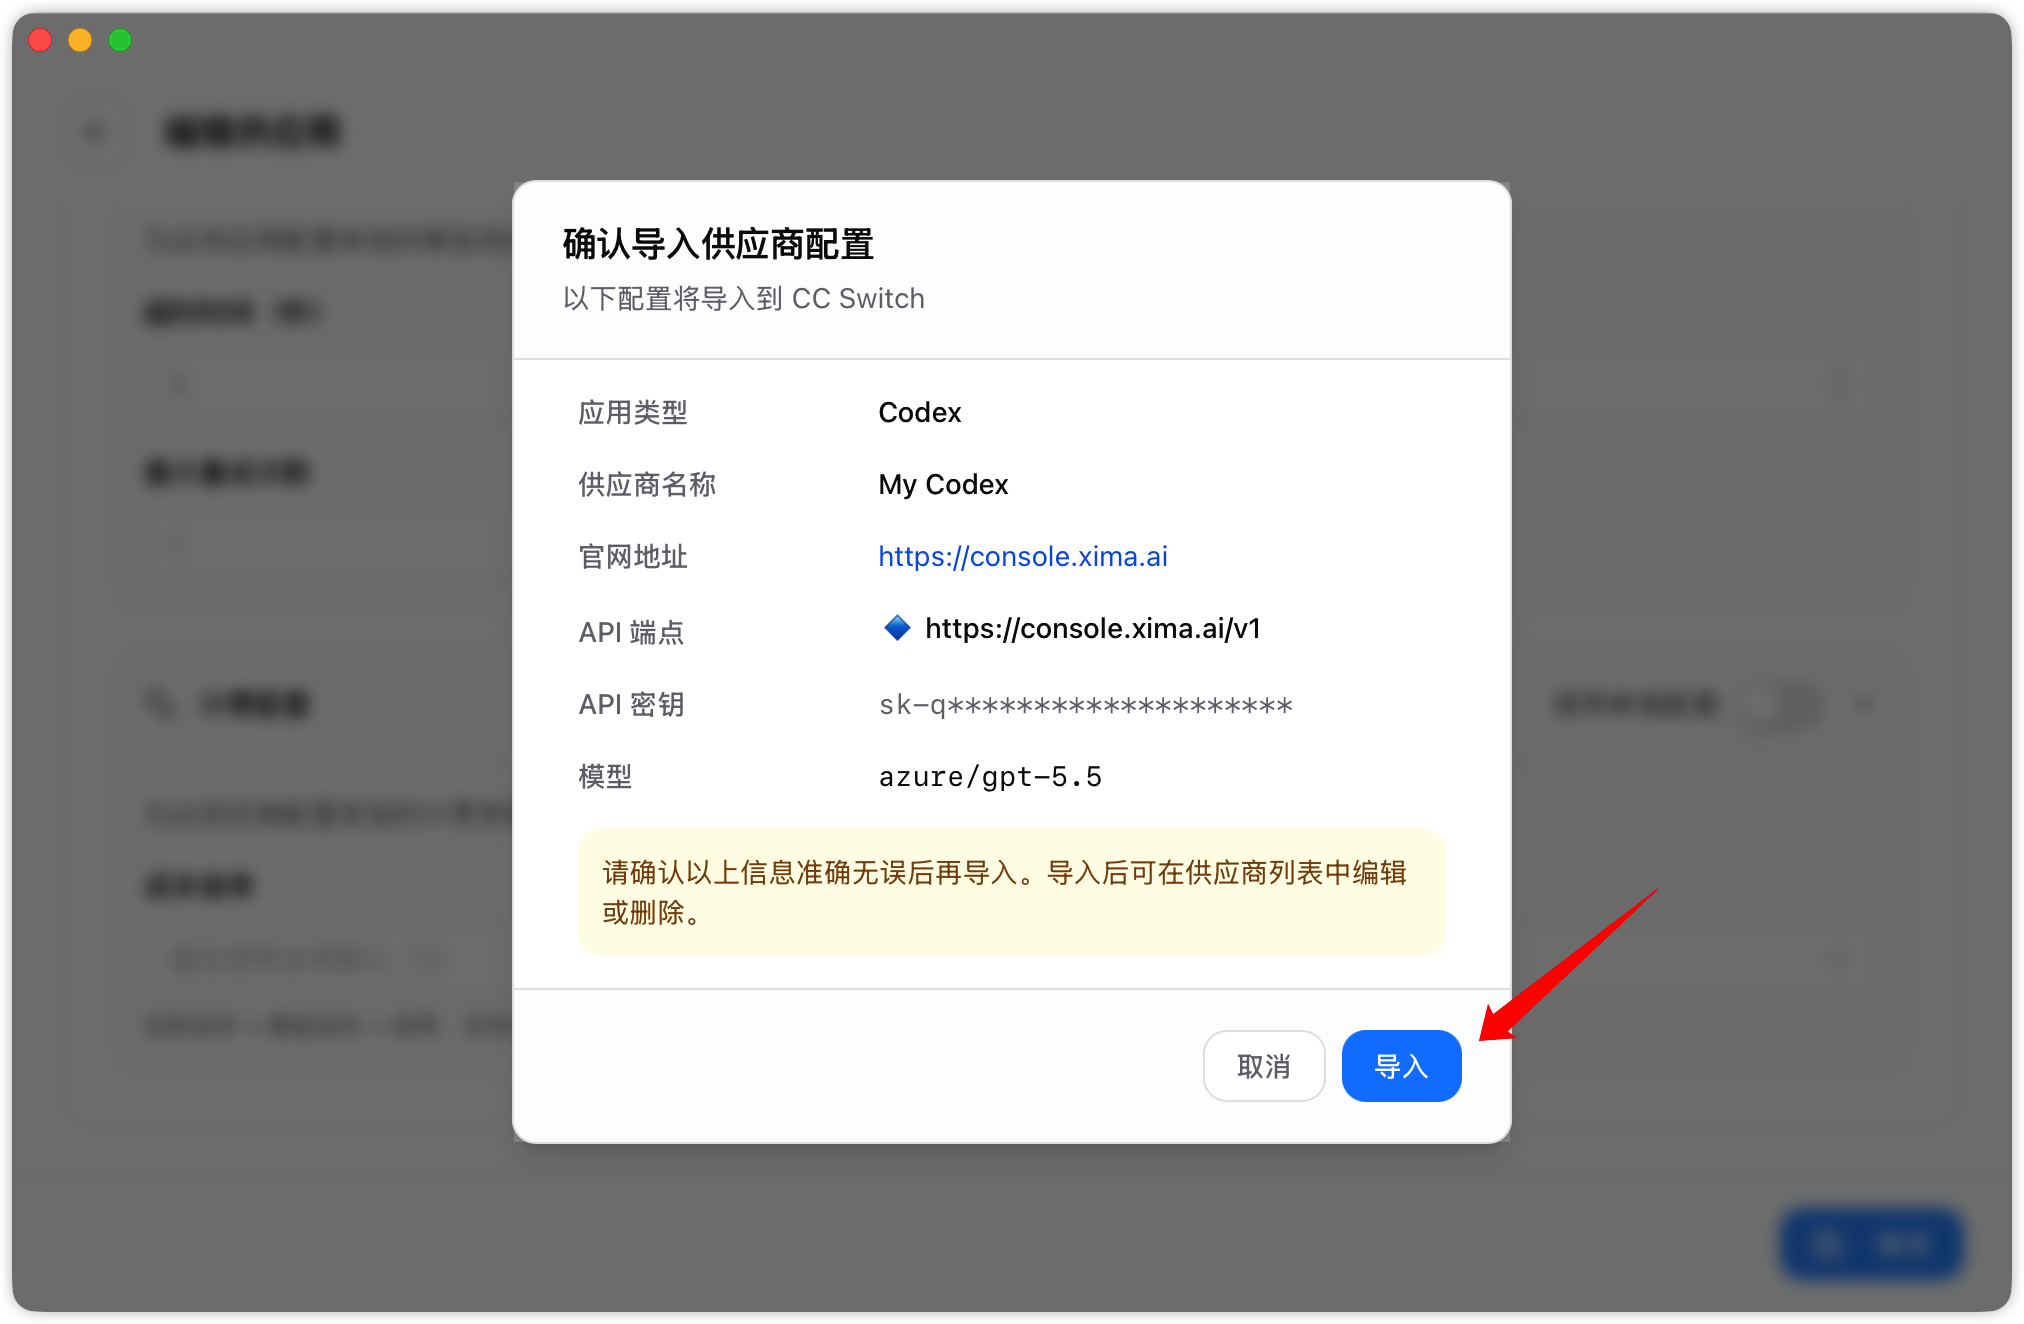Click the API 端点 label
The height and width of the screenshot is (1324, 2024).
(x=631, y=632)
